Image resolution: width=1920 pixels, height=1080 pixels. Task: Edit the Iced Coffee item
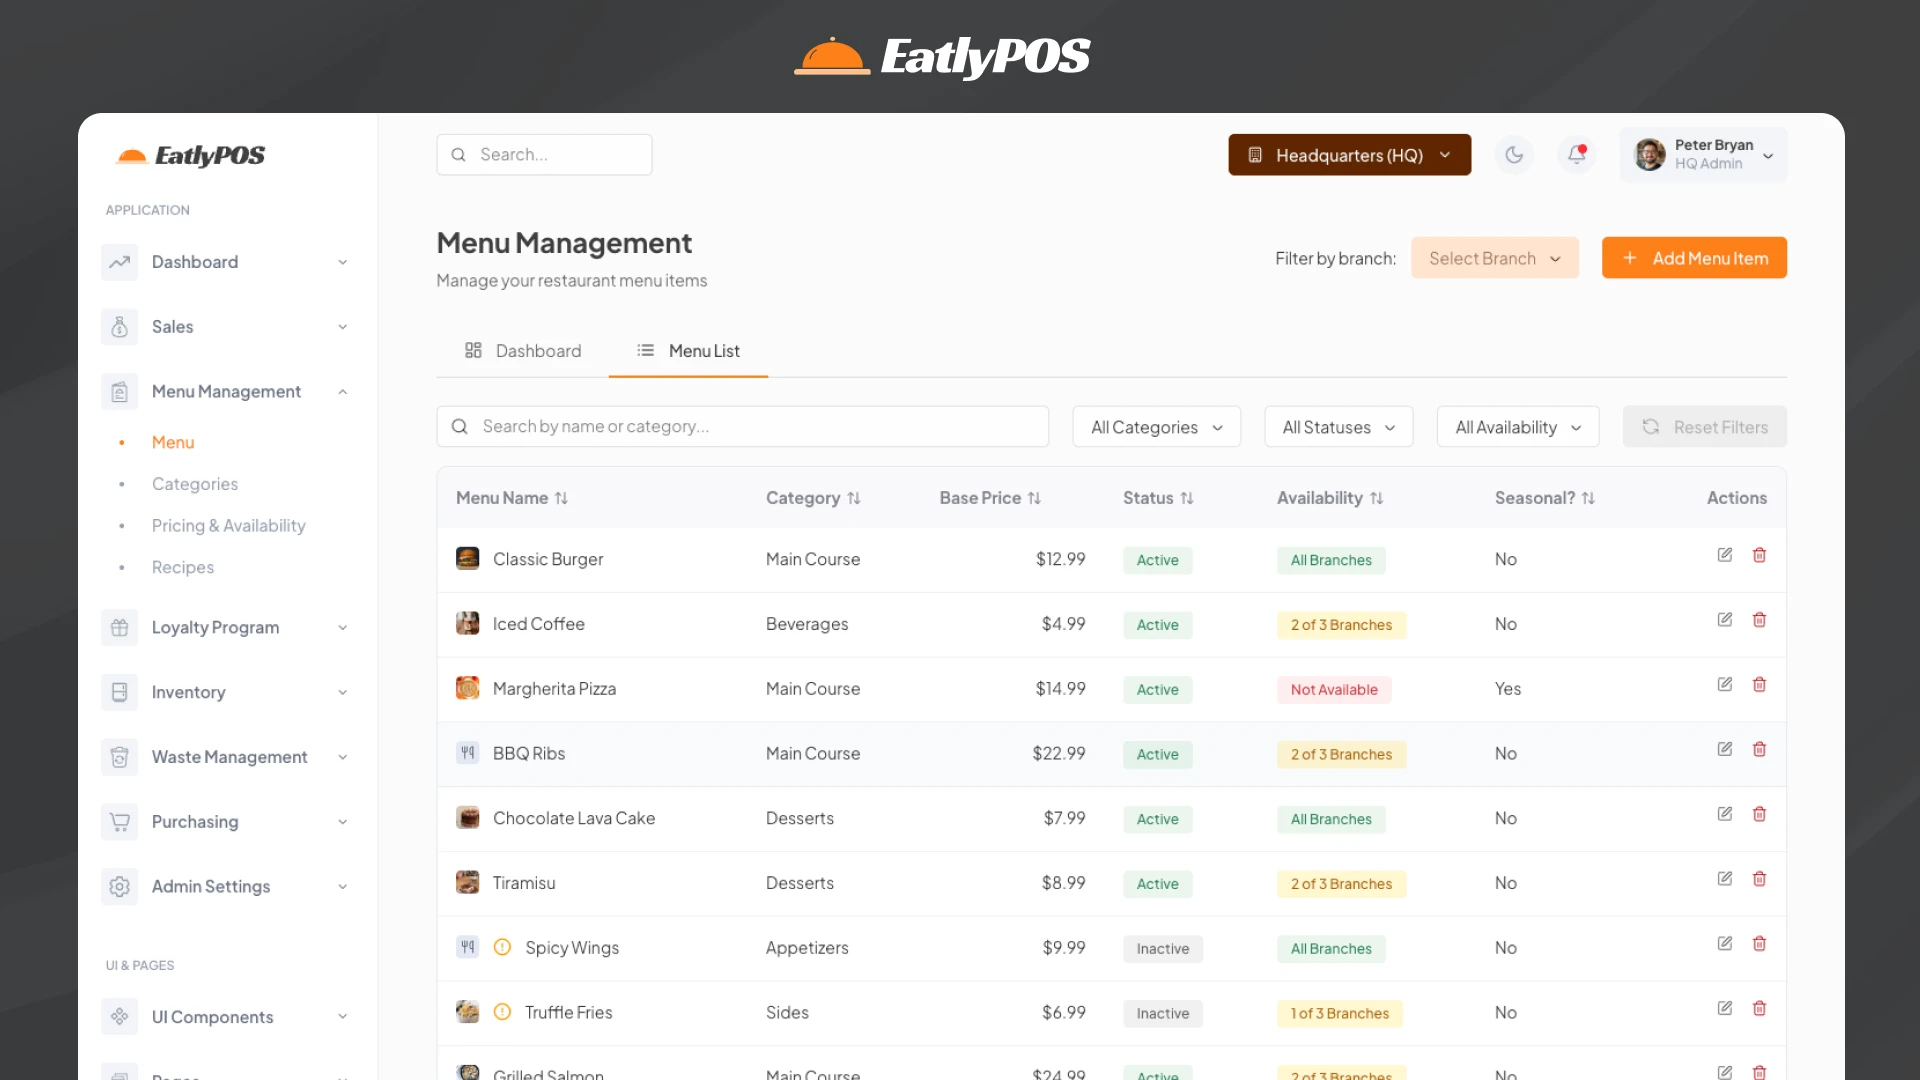pos(1725,620)
